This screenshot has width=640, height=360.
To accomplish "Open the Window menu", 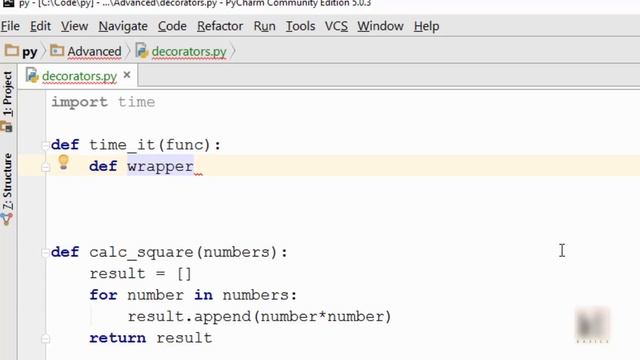I will click(x=380, y=26).
